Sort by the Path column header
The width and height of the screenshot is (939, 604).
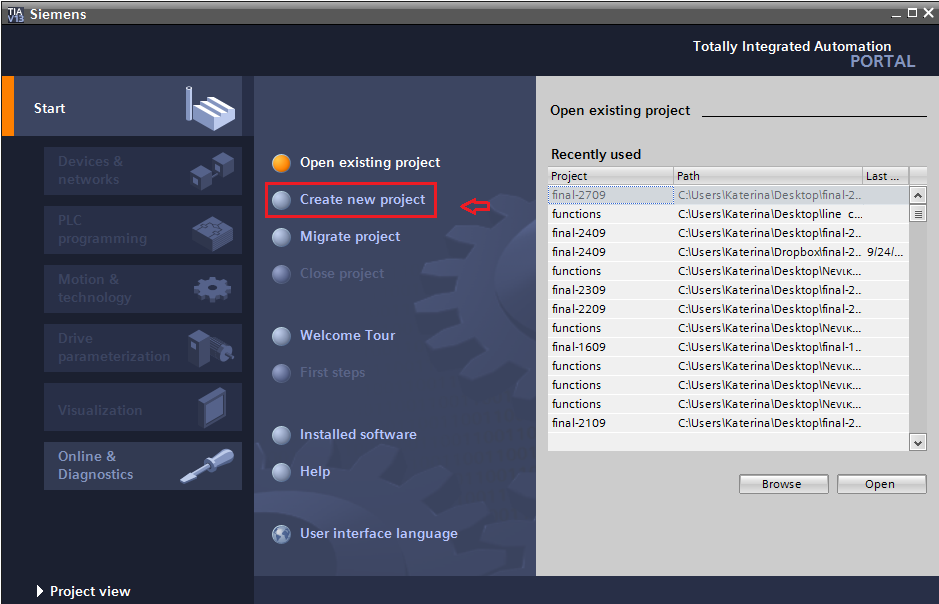pos(768,175)
